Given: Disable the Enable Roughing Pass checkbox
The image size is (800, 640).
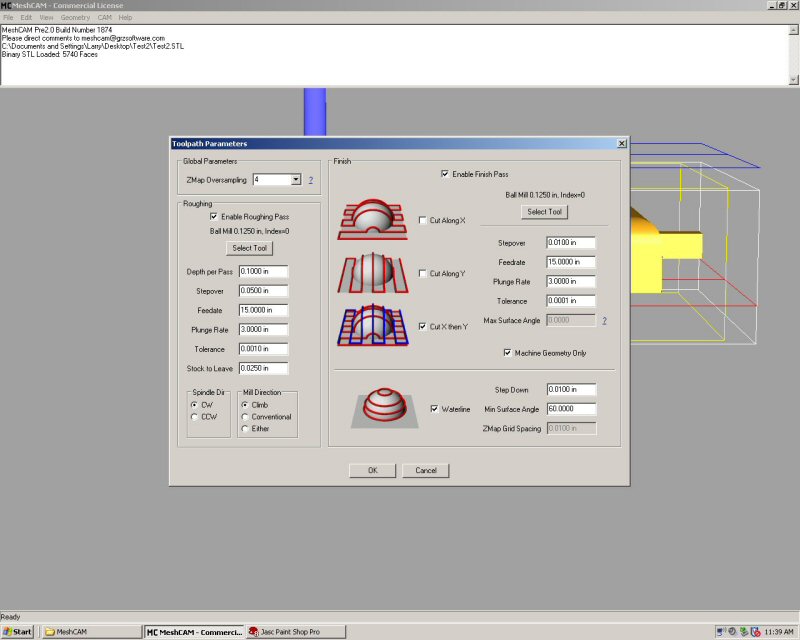Looking at the screenshot, I should pyautogui.click(x=214, y=216).
